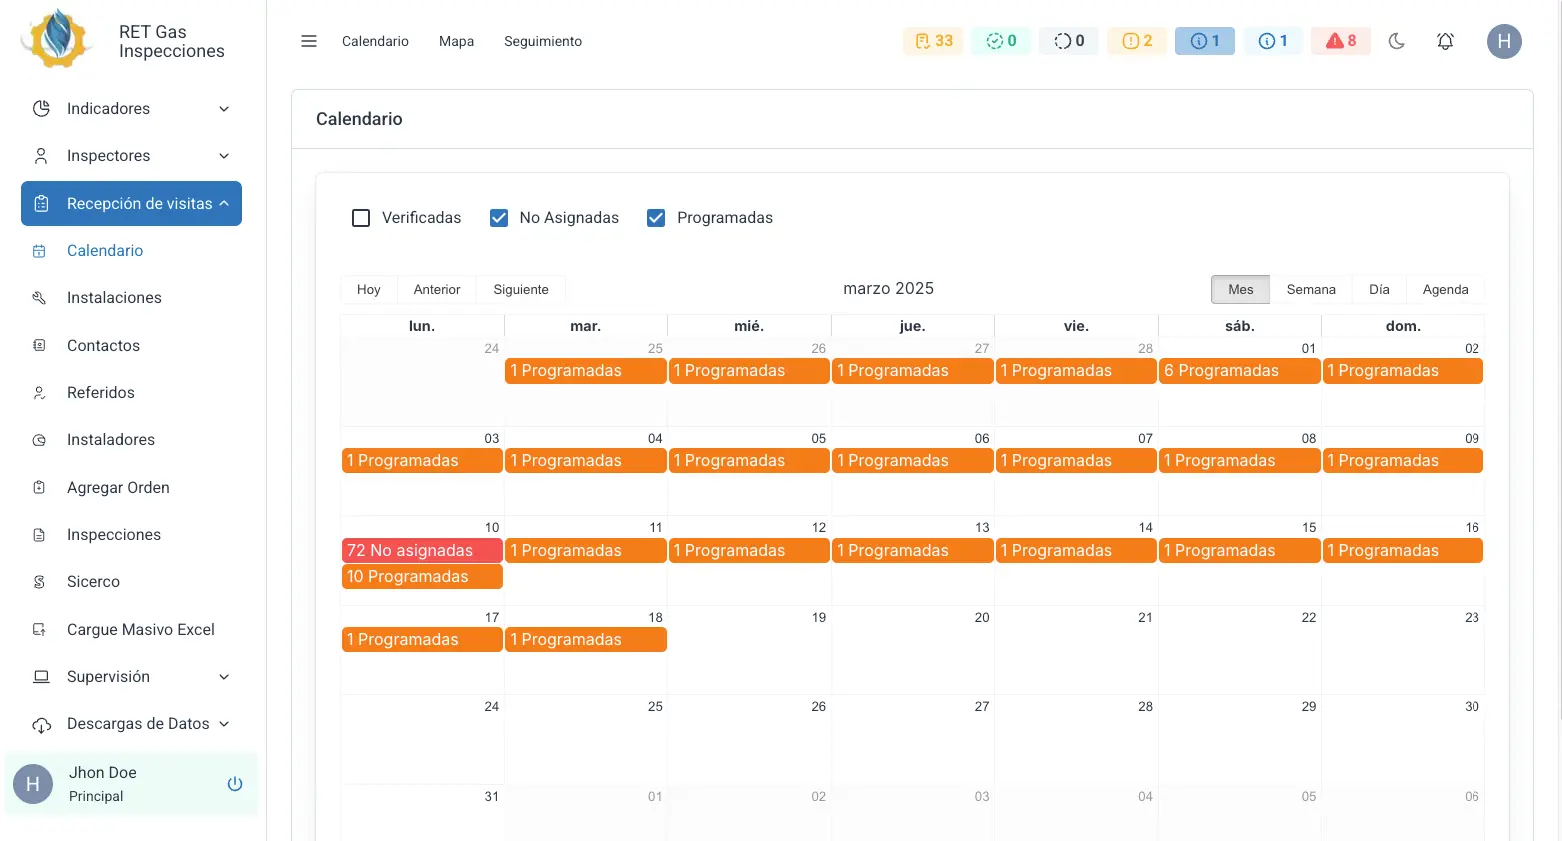Uncheck the No Asignadas checkbox
The height and width of the screenshot is (841, 1562).
point(499,218)
